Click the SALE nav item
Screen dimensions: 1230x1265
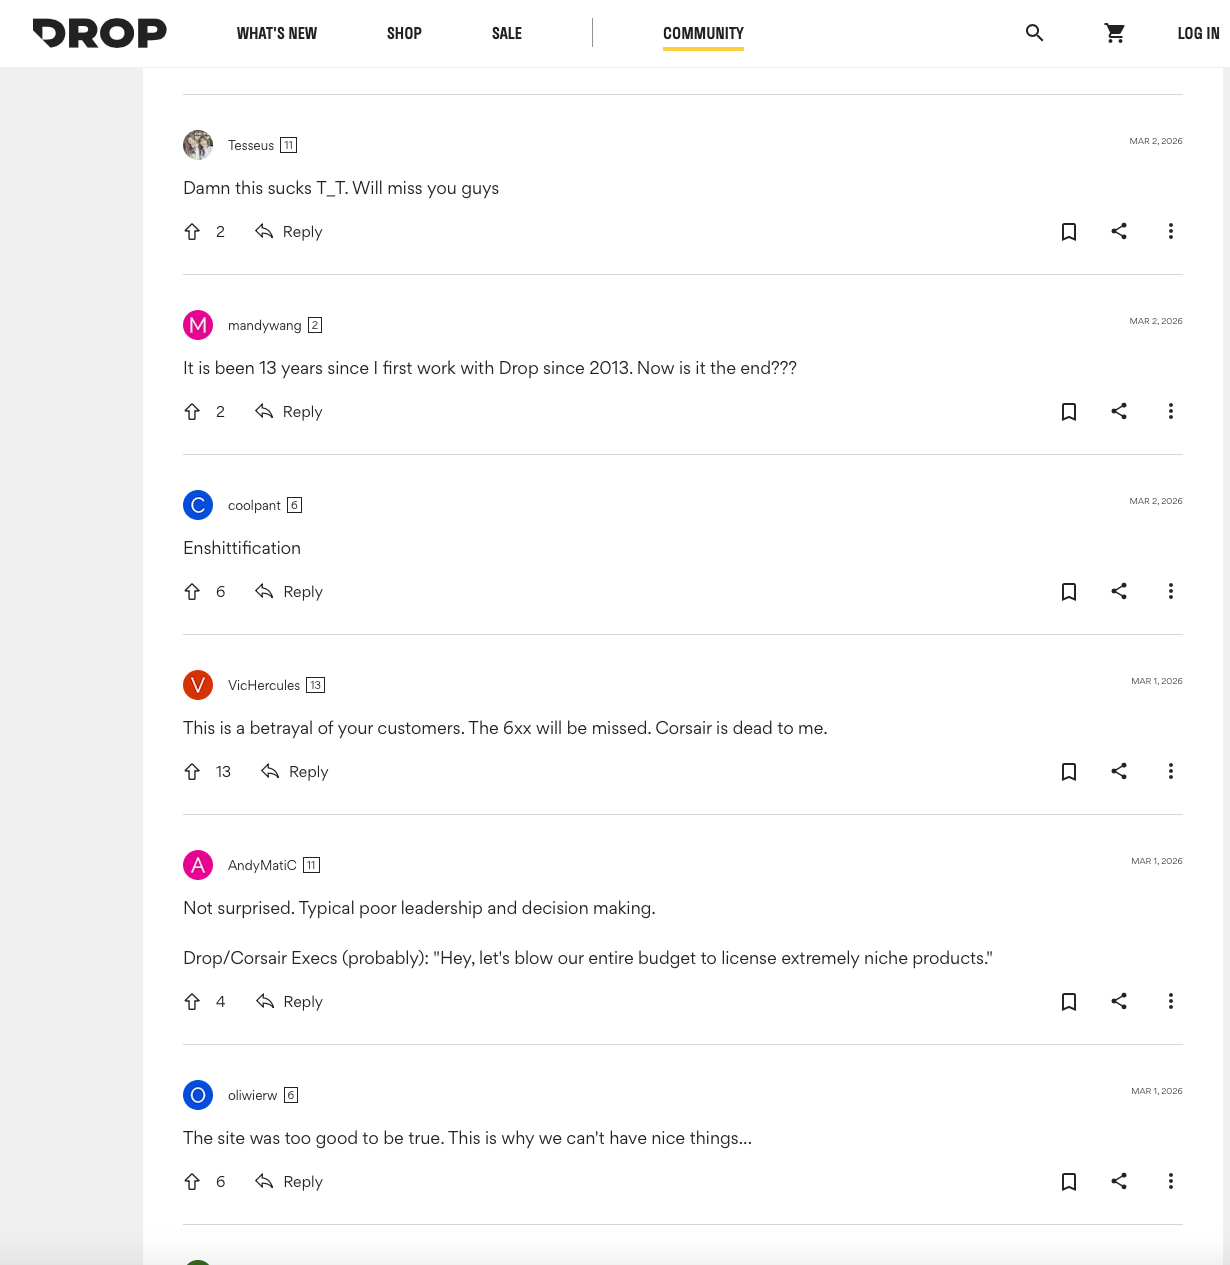point(507,33)
